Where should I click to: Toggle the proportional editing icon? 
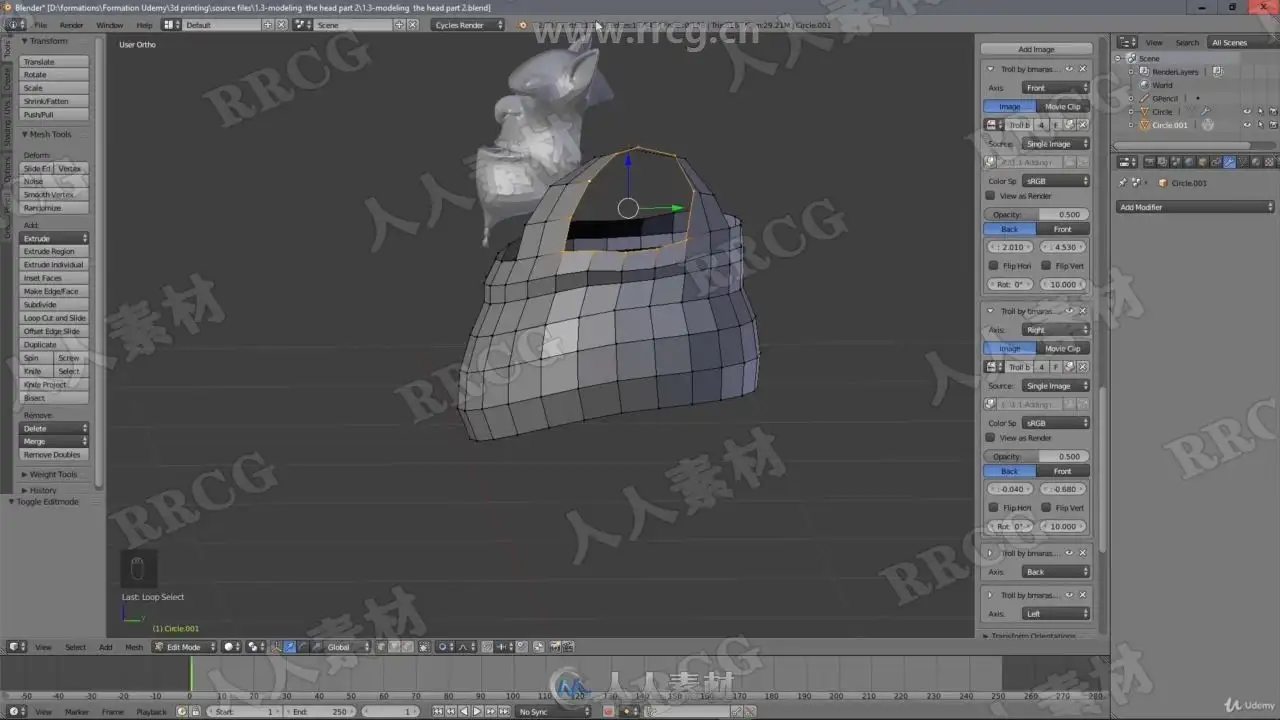coord(445,647)
